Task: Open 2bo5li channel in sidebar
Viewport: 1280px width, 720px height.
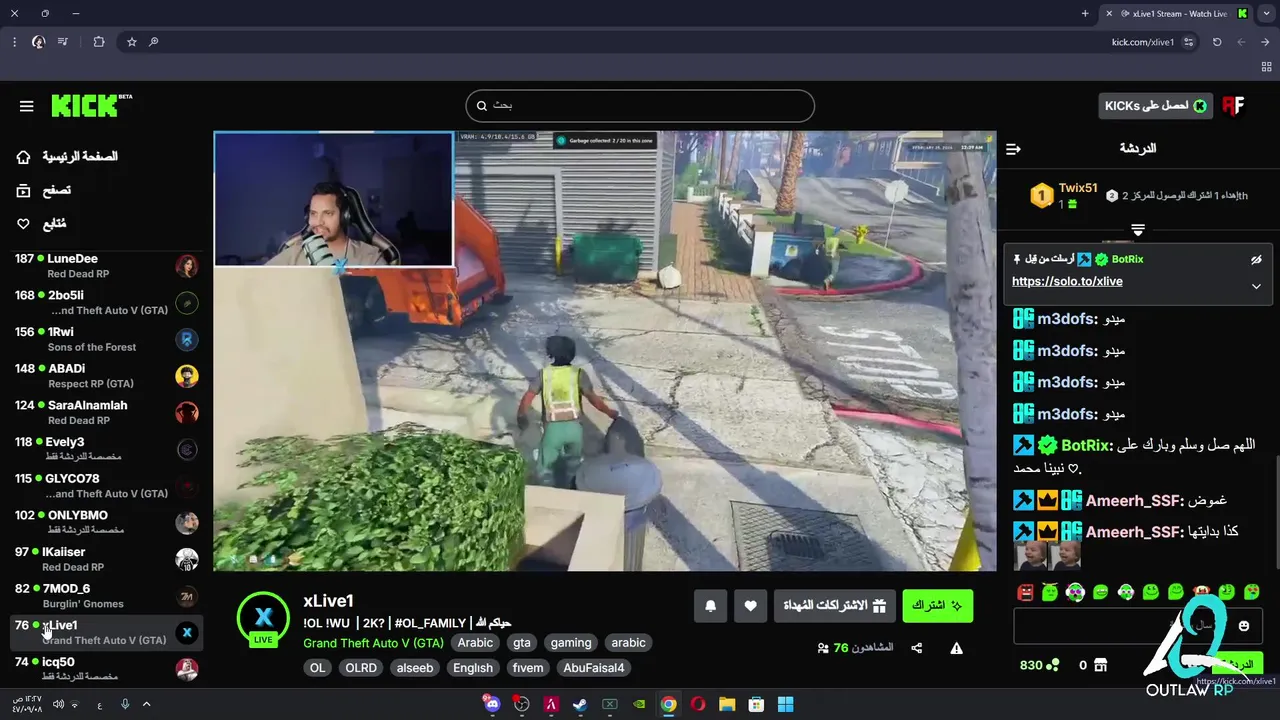Action: pos(104,303)
